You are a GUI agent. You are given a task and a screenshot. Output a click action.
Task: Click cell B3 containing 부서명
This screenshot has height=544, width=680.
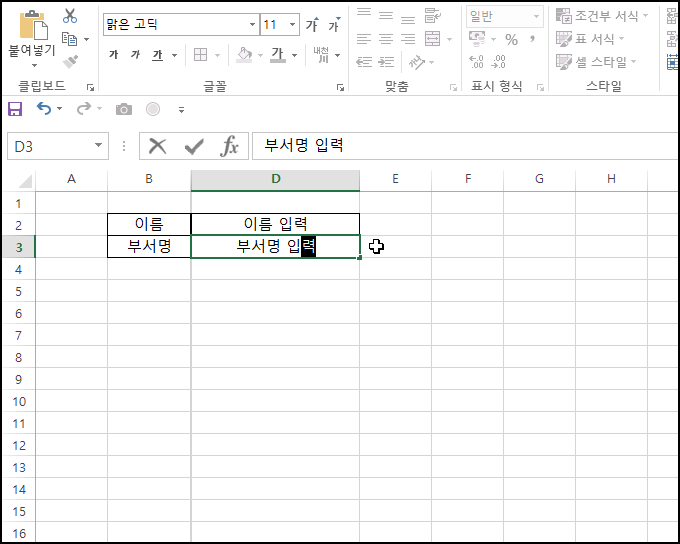point(149,246)
